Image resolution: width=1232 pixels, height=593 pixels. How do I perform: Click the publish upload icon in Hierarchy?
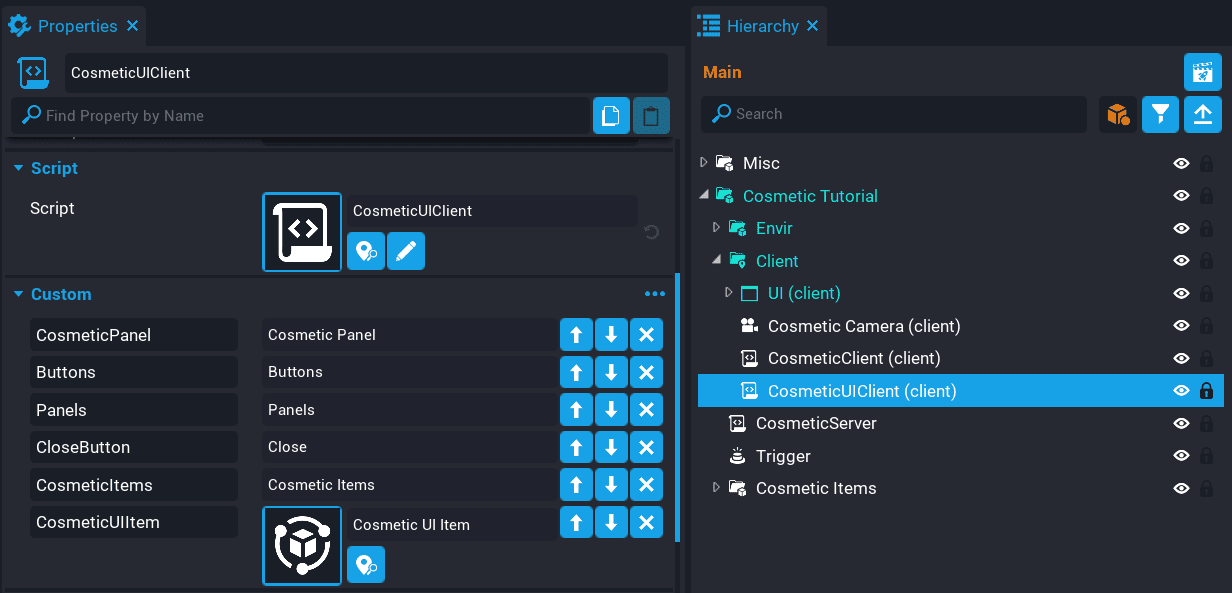[x=1203, y=114]
